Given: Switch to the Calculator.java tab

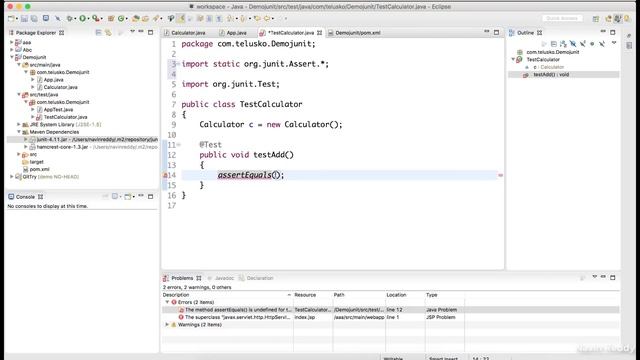Looking at the screenshot, I should pos(188,33).
